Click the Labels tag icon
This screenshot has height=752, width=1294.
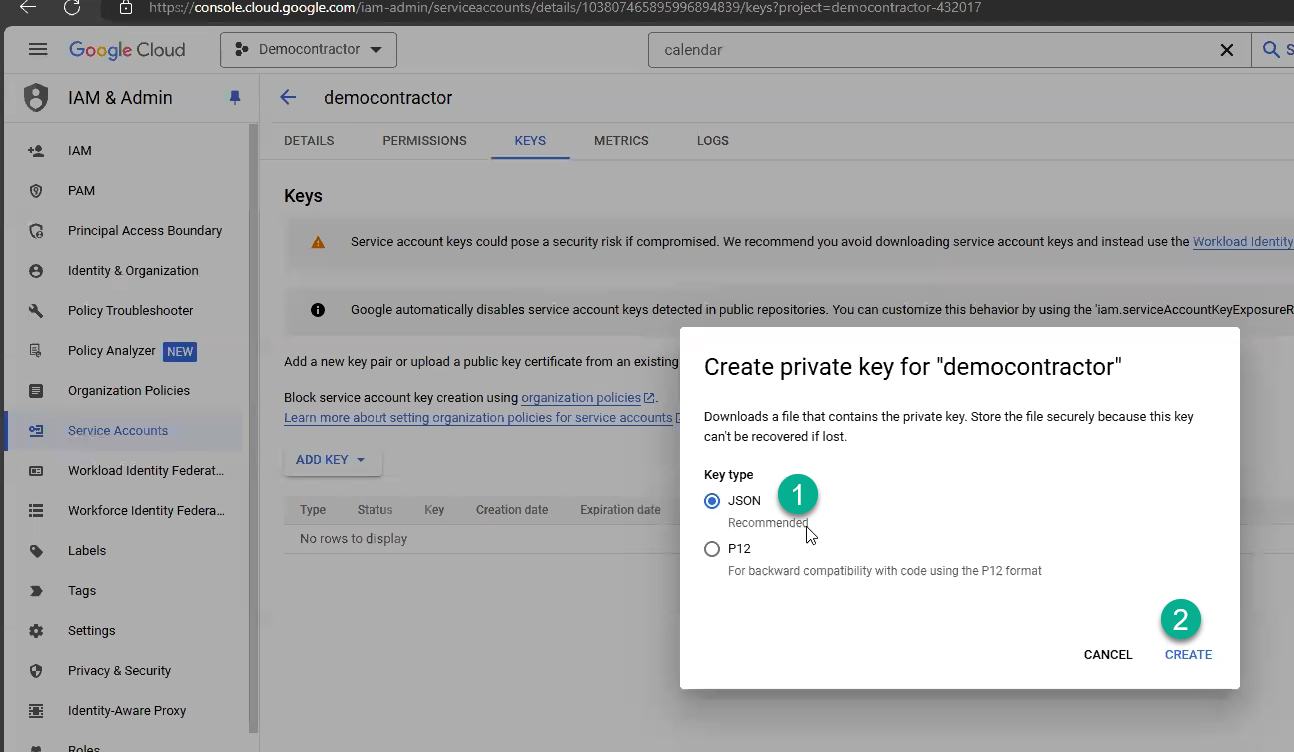pos(36,551)
